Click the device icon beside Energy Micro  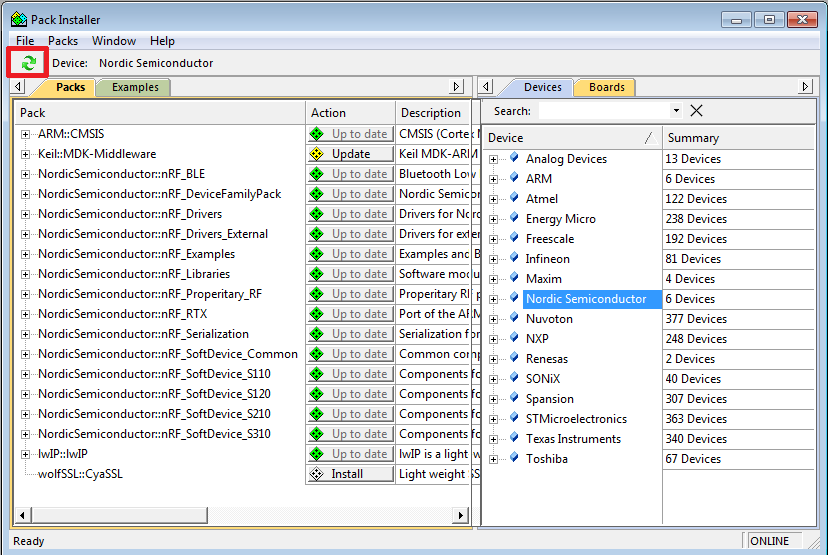pos(514,218)
